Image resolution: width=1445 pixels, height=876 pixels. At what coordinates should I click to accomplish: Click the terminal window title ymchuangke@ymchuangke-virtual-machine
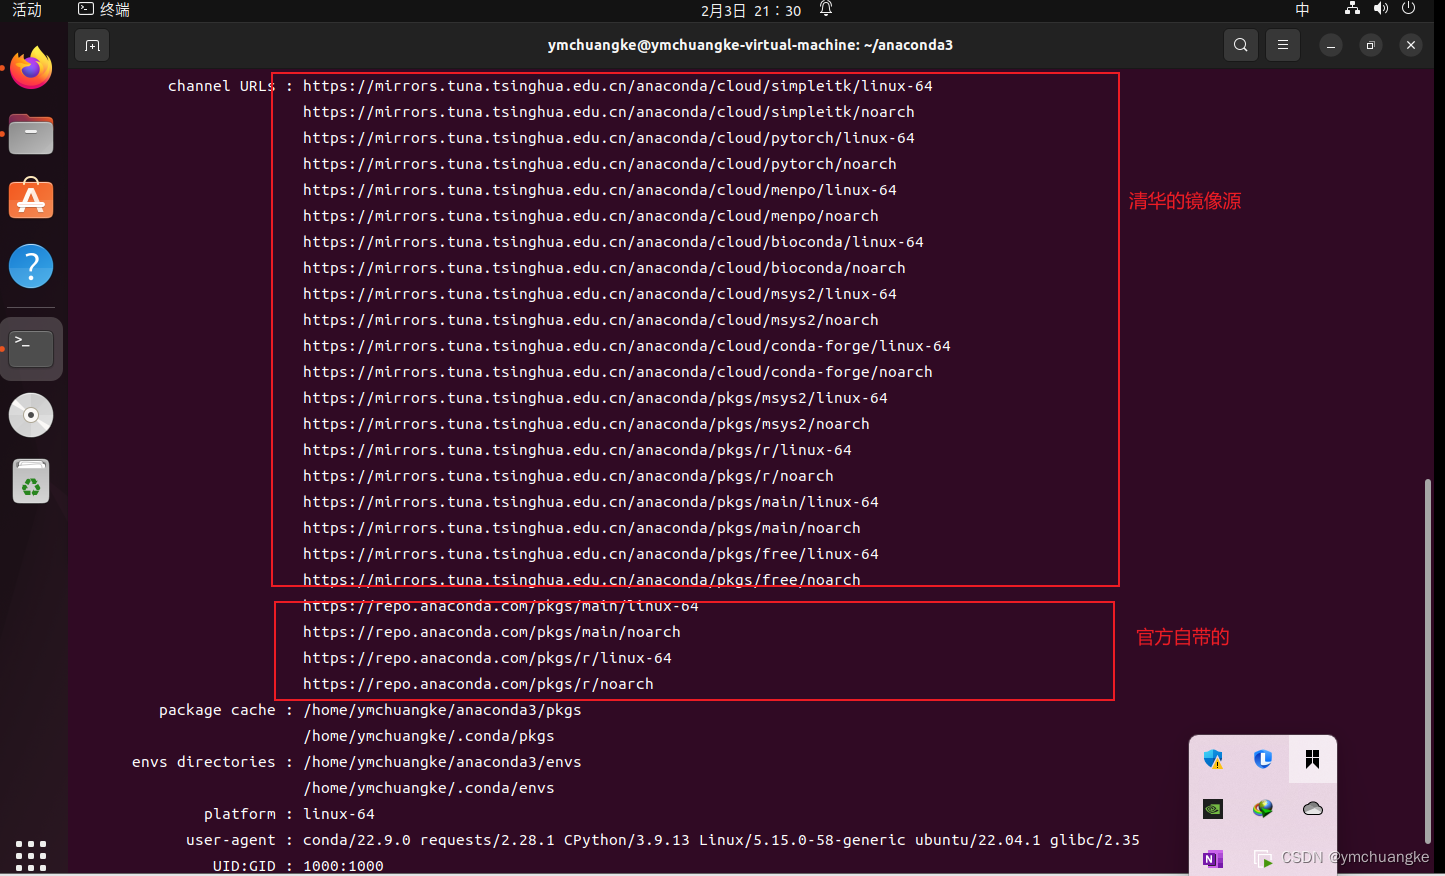pos(750,45)
